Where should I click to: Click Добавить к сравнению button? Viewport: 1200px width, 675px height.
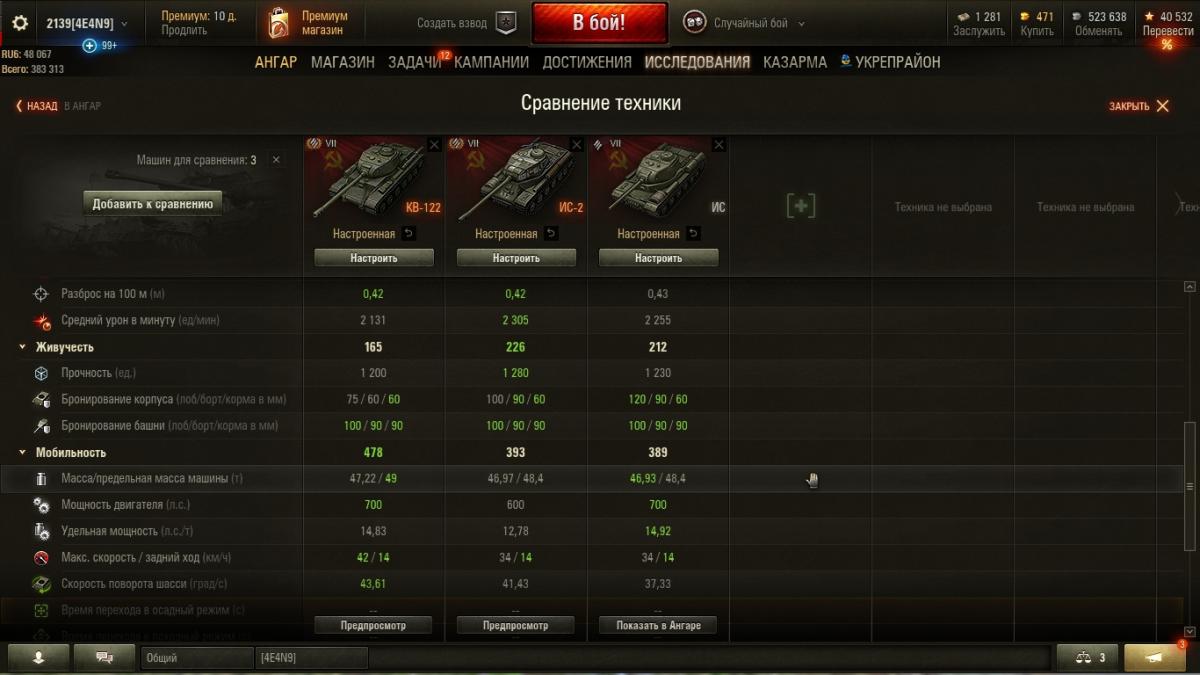(153, 204)
